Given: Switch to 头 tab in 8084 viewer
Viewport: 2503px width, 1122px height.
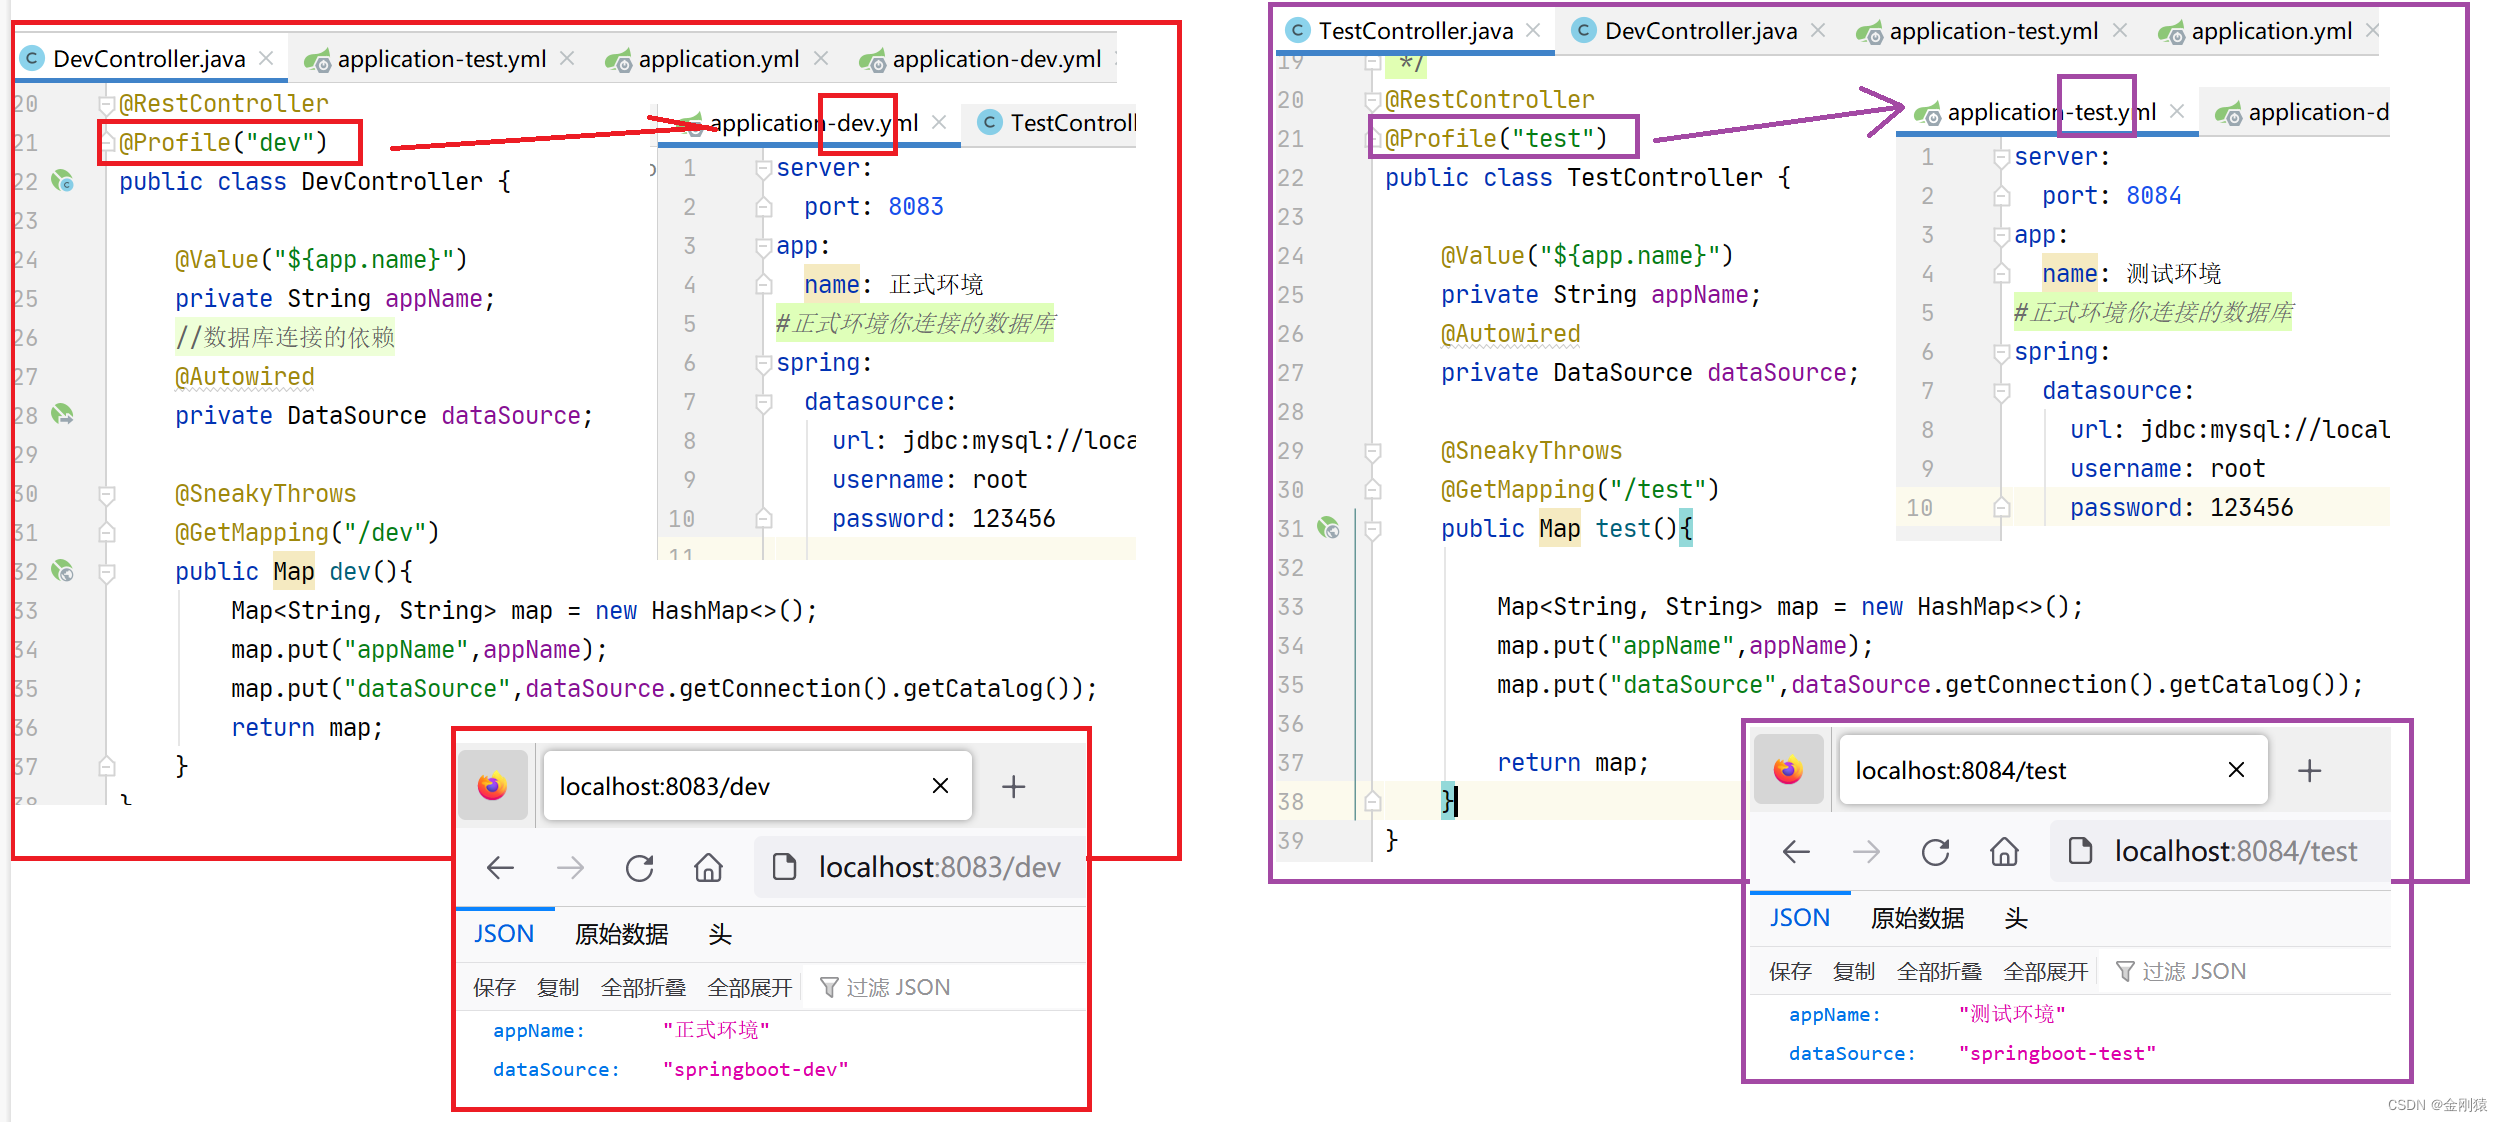Looking at the screenshot, I should 2016,918.
